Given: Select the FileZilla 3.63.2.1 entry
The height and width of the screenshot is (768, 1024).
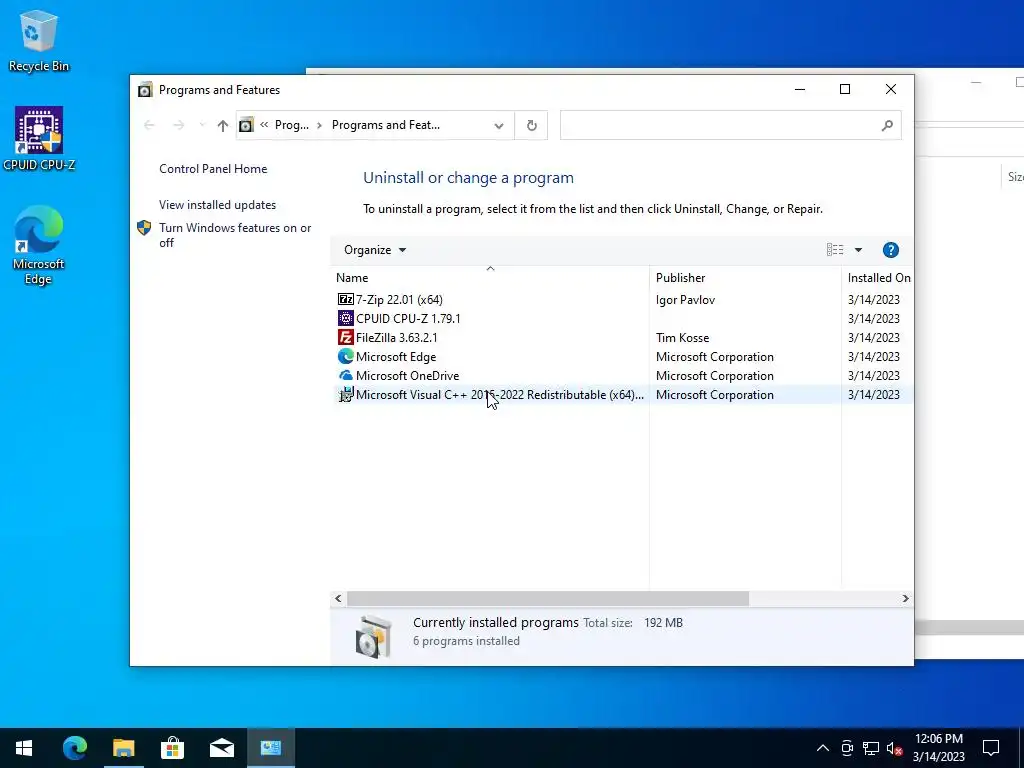Looking at the screenshot, I should click(x=623, y=338).
